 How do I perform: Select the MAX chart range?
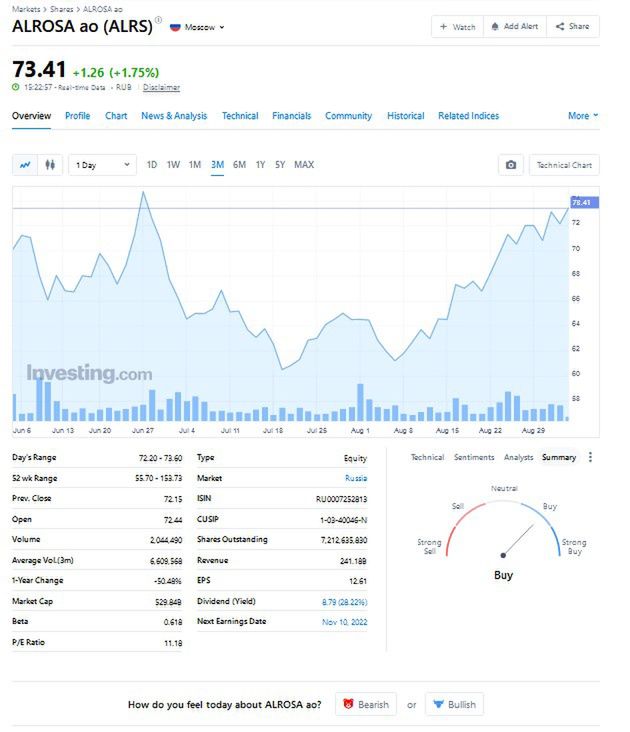304,165
